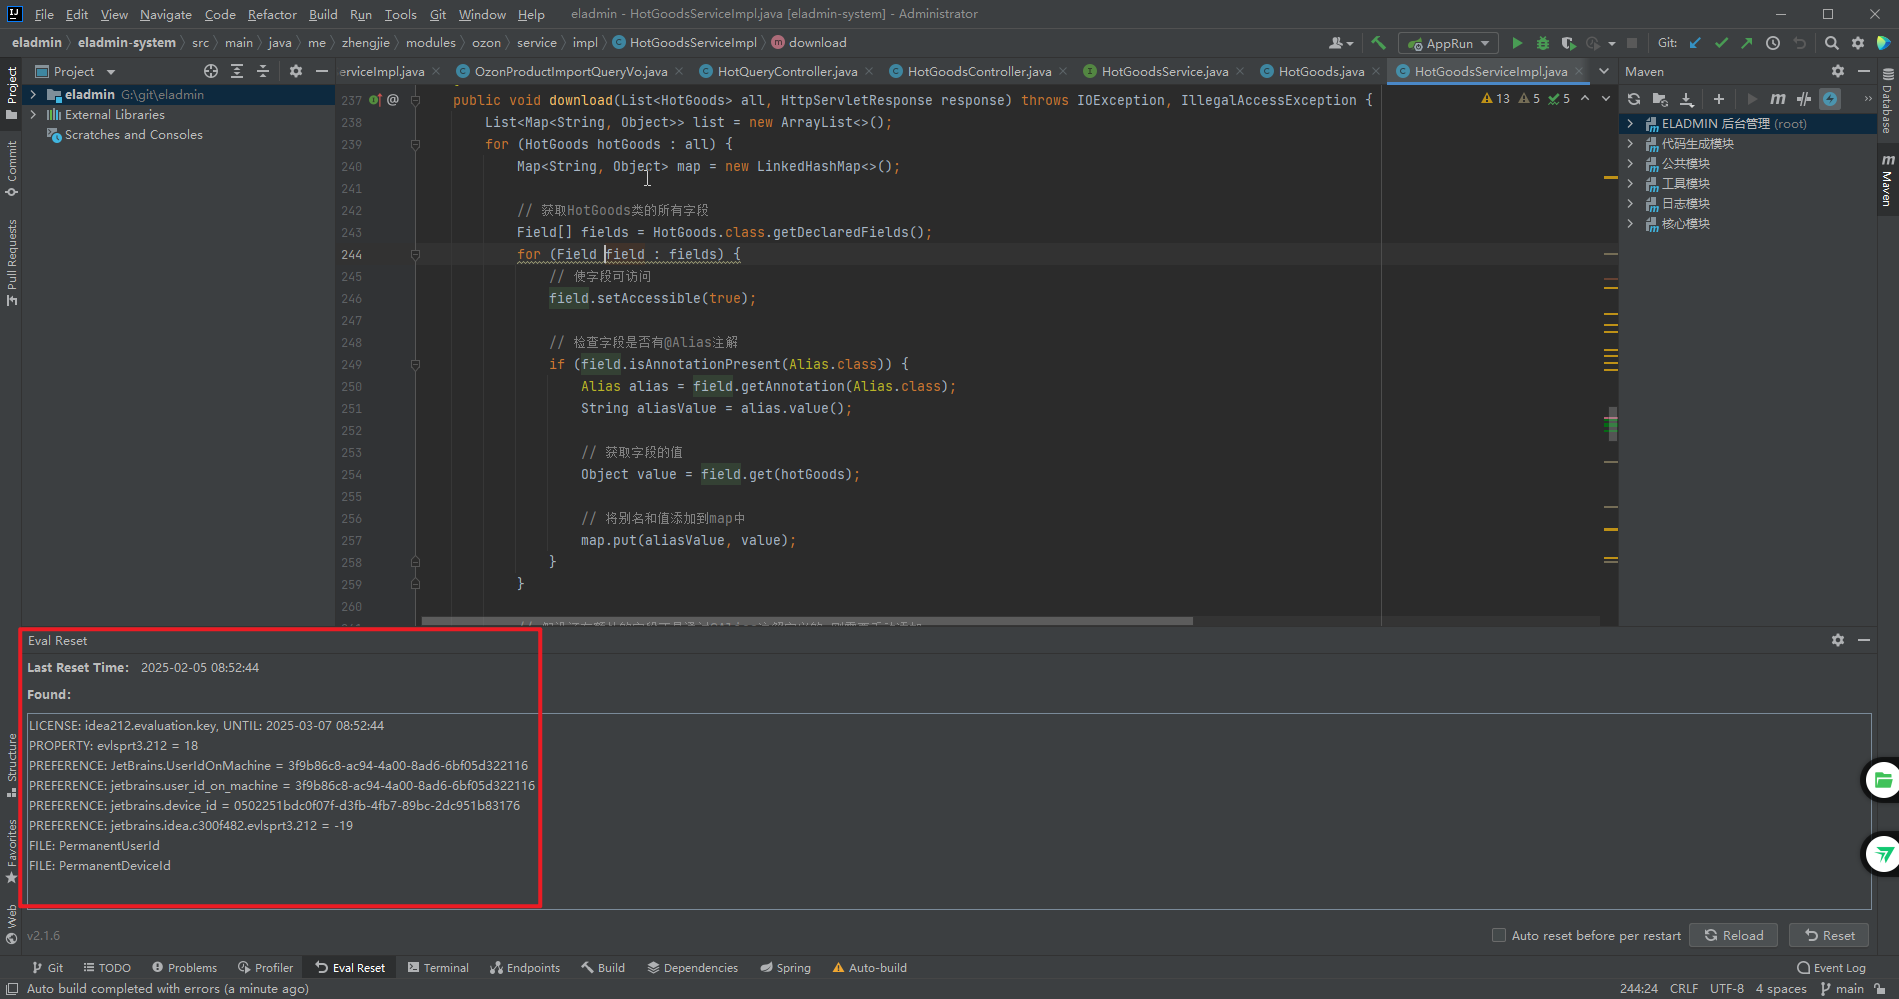Open Search Everywhere magnifier icon
Viewport: 1899px width, 999px height.
point(1831,43)
